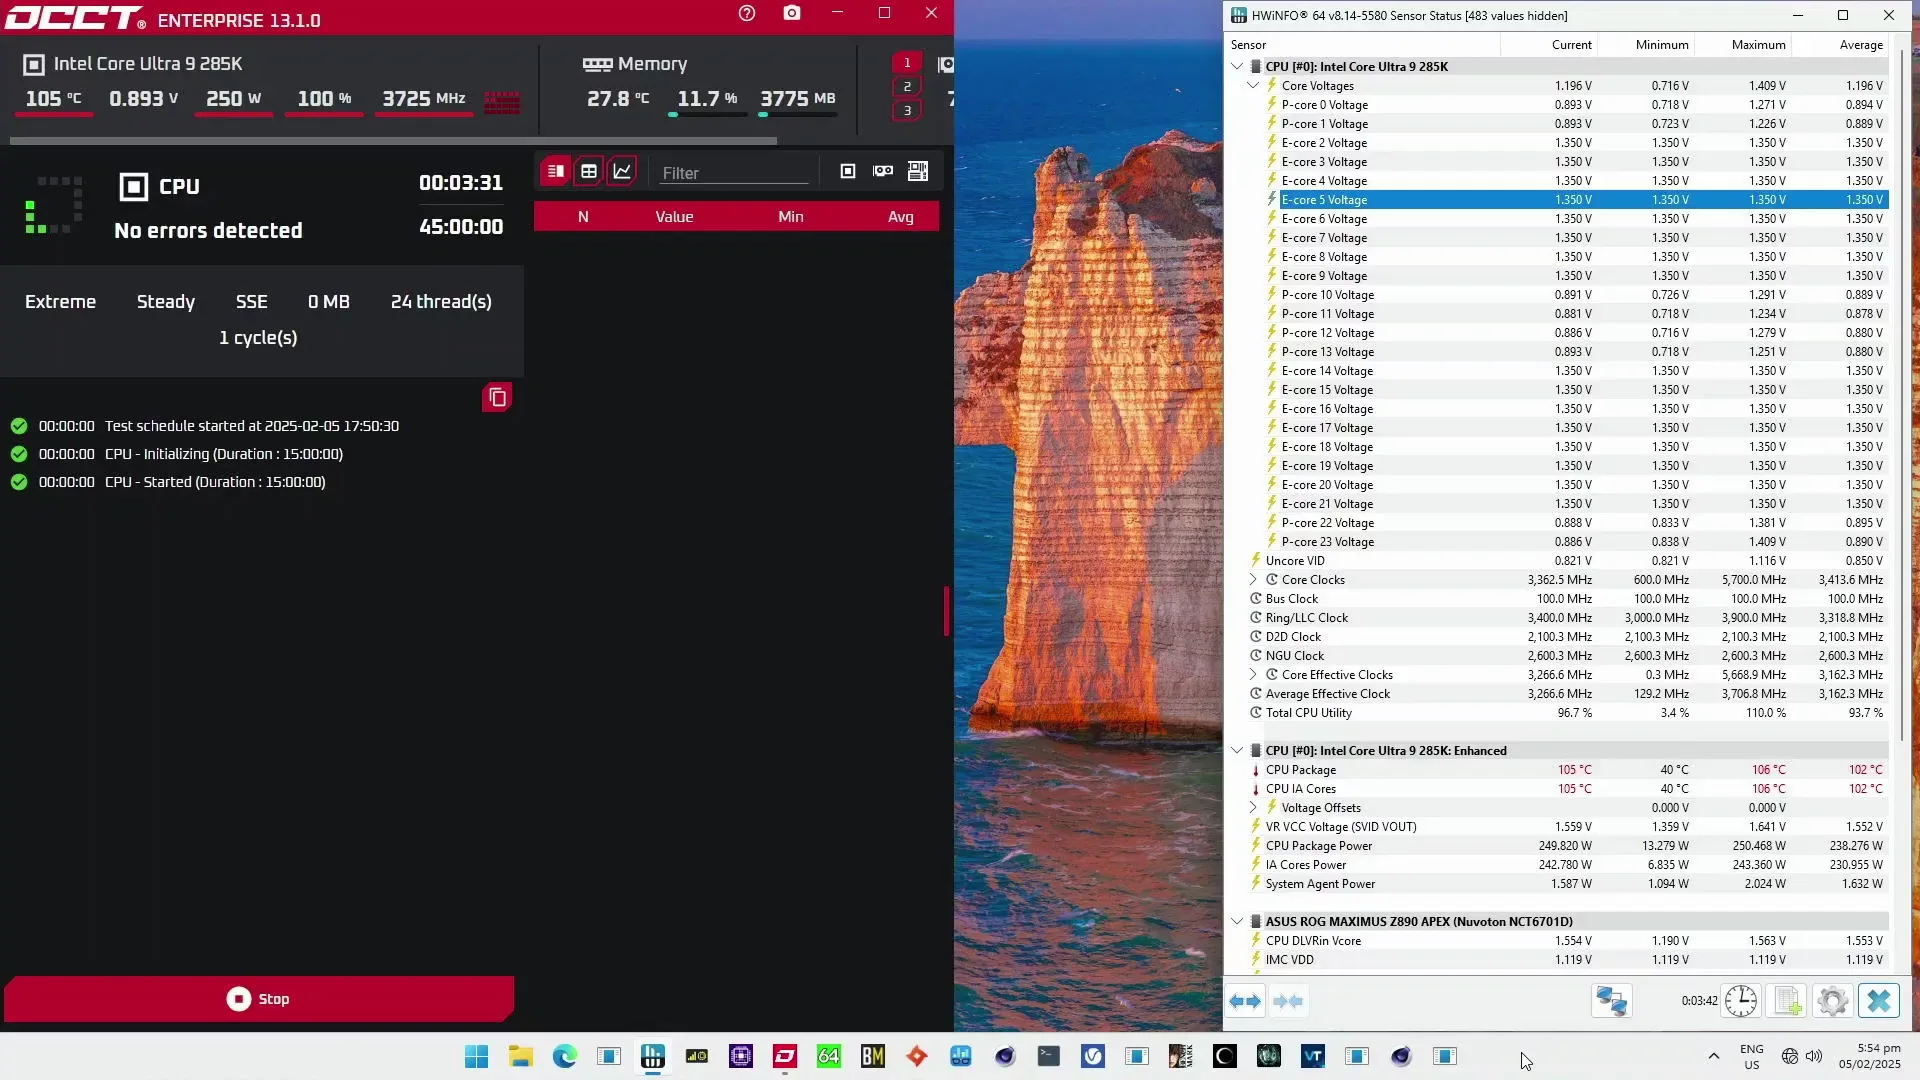Sort by HWiNFO Minimum column header
This screenshot has width=1920, height=1080.
[x=1645, y=45]
